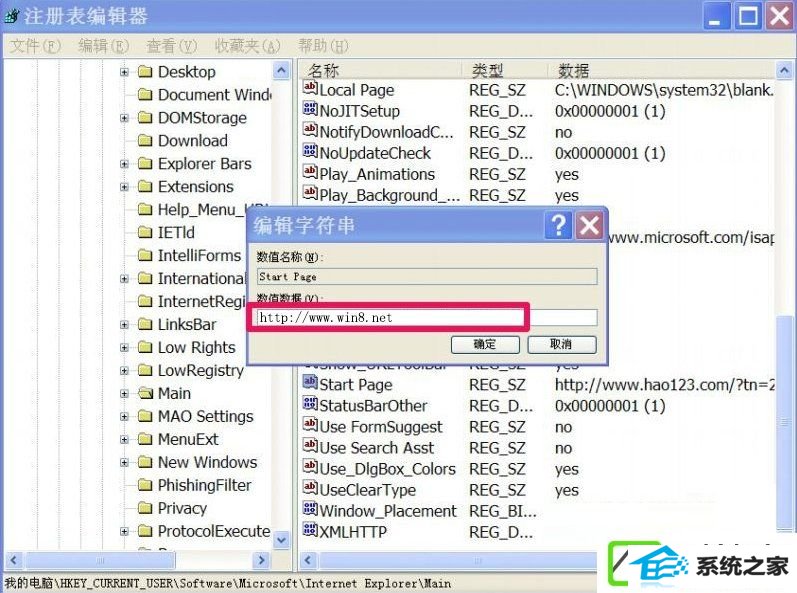Select the Use Search Asst value
The width and height of the screenshot is (797, 593).
pos(377,448)
